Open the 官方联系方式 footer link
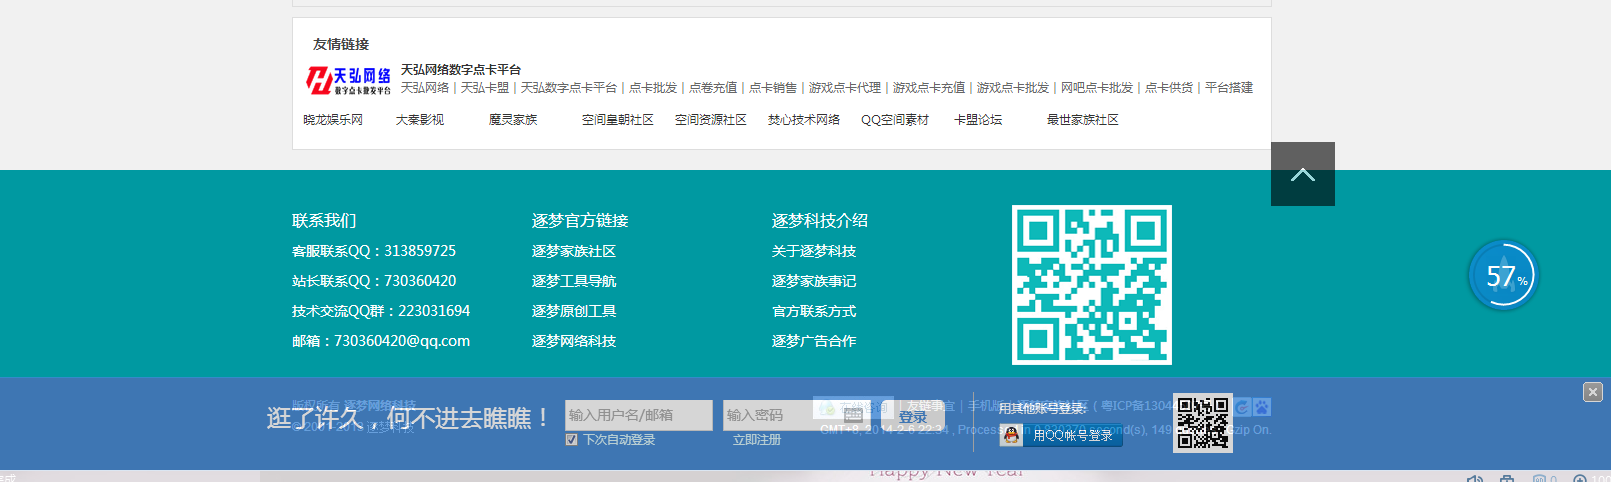Screen dimensions: 1611x482 coord(814,311)
